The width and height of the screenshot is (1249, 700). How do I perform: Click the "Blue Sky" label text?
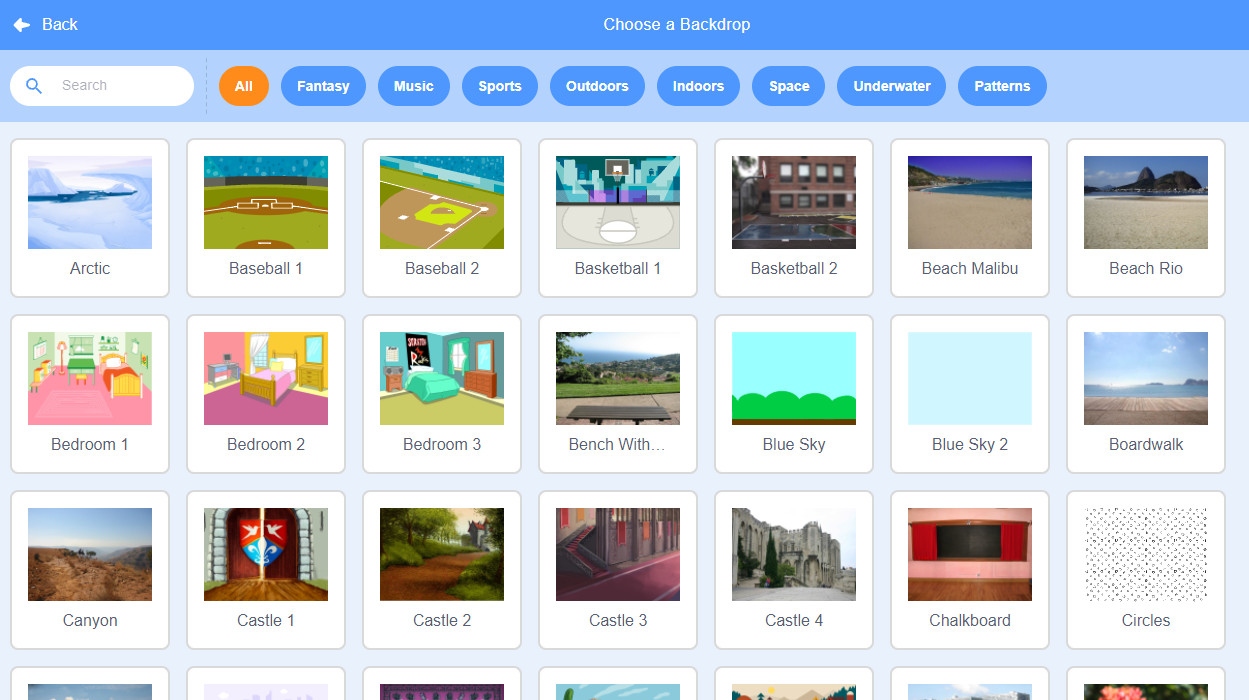[794, 445]
